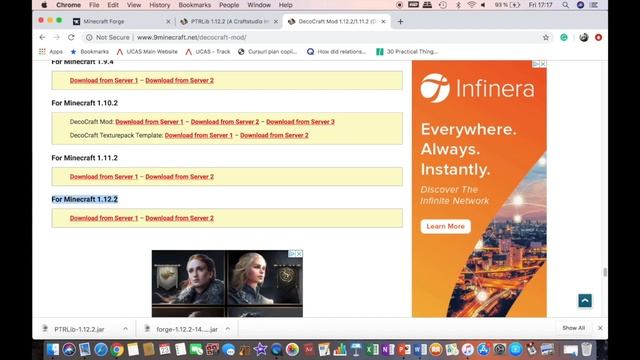
Task: Download from Server 2 for Minecraft 1.12.2
Action: (x=180, y=218)
